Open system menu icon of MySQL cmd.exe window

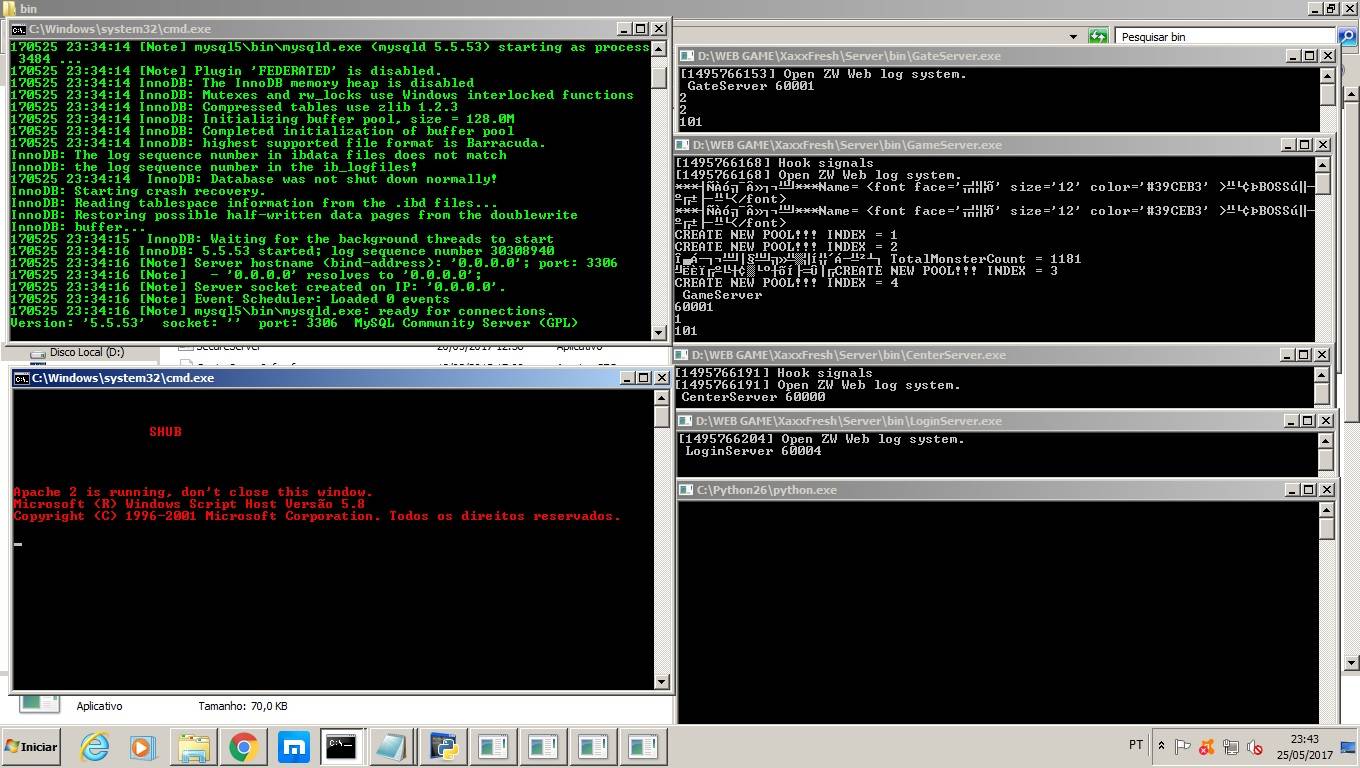pos(19,30)
